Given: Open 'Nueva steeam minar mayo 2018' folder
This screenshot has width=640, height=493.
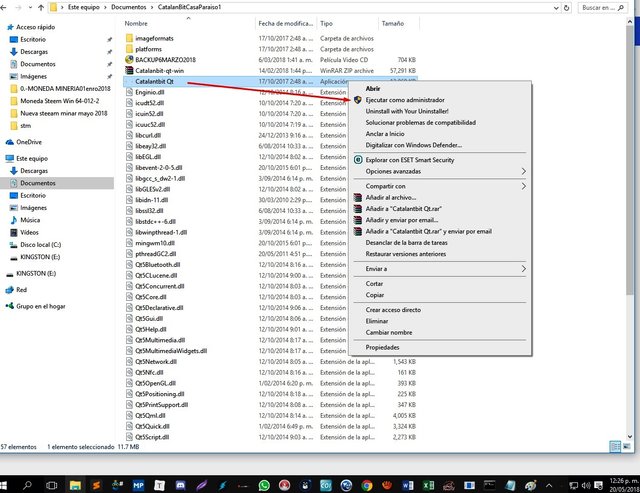Looking at the screenshot, I should click(x=64, y=113).
